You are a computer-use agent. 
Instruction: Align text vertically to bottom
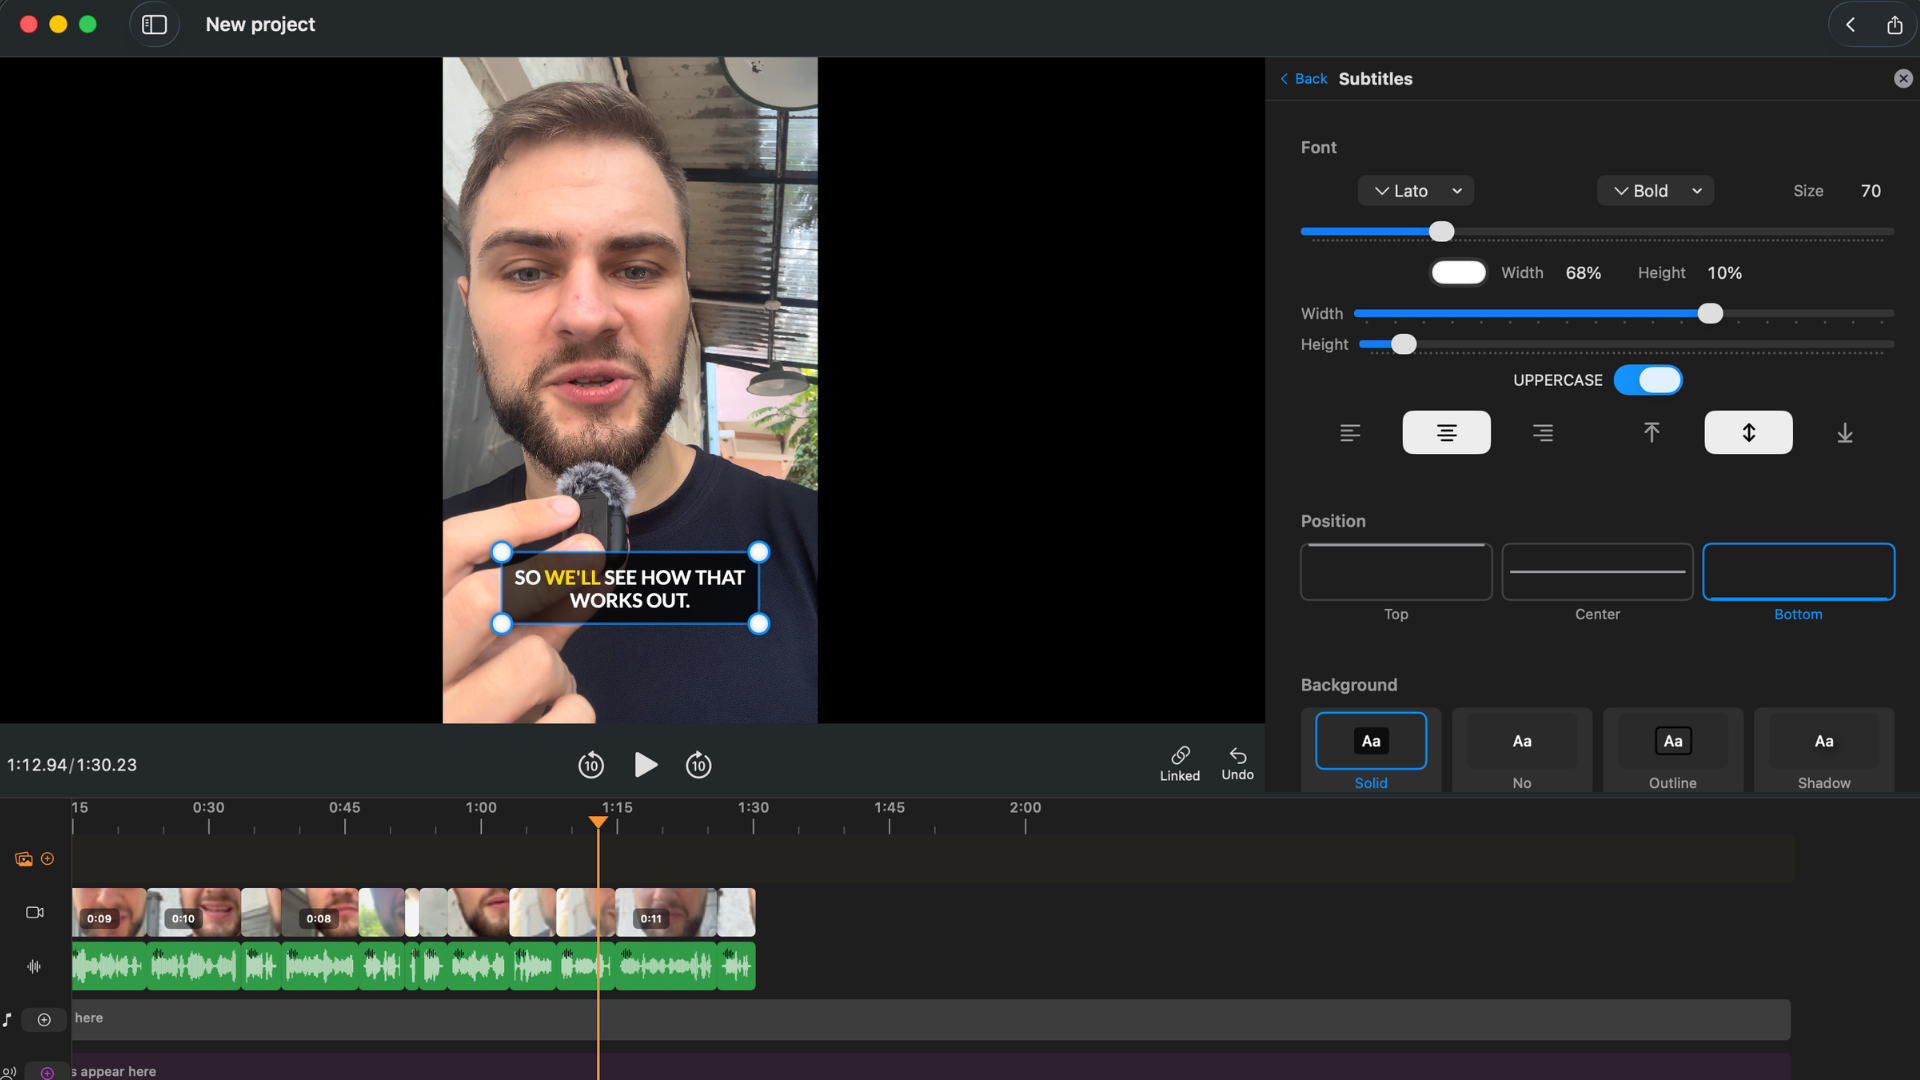pyautogui.click(x=1845, y=433)
